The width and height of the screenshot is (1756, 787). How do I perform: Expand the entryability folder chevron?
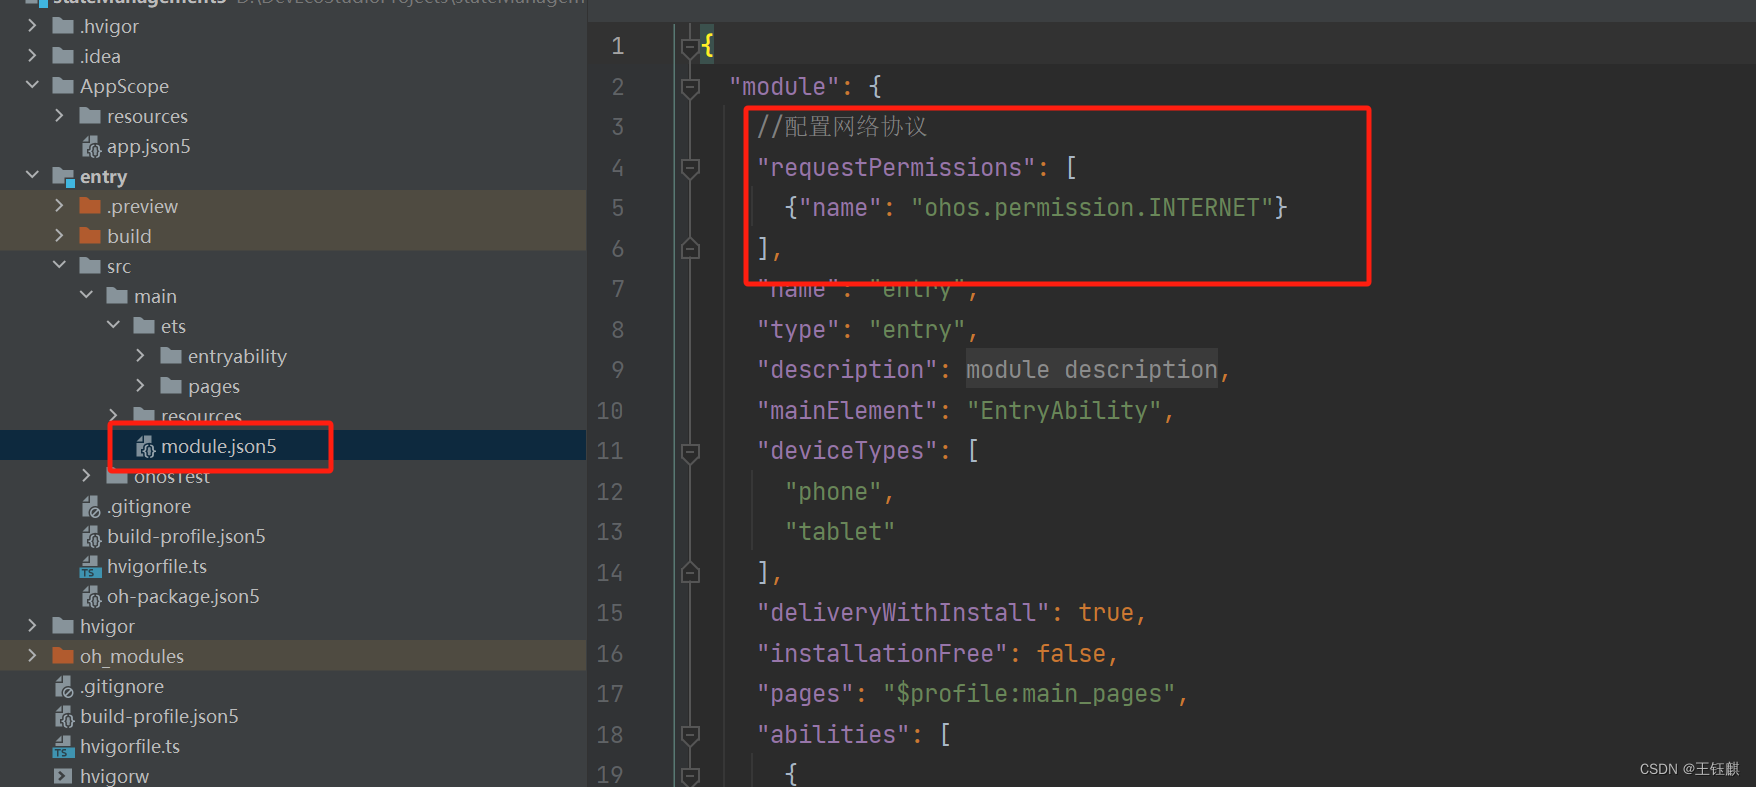pos(140,356)
